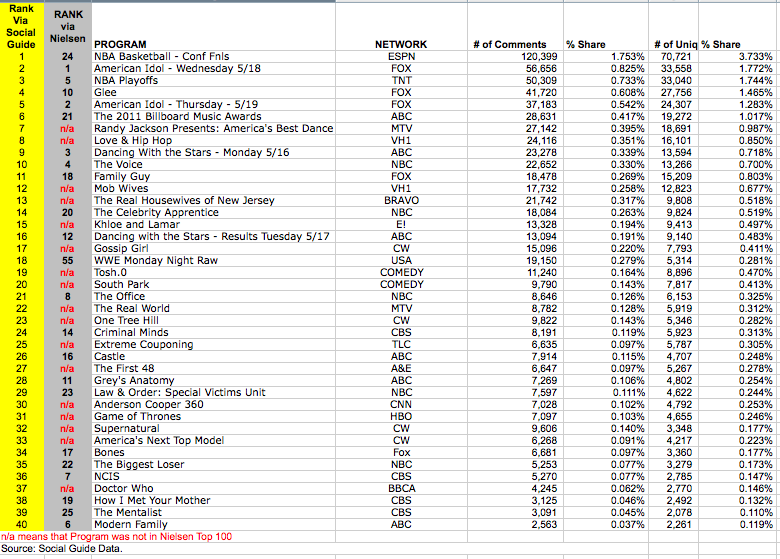
Task: Click the CNN network cell
Action: (x=401, y=404)
